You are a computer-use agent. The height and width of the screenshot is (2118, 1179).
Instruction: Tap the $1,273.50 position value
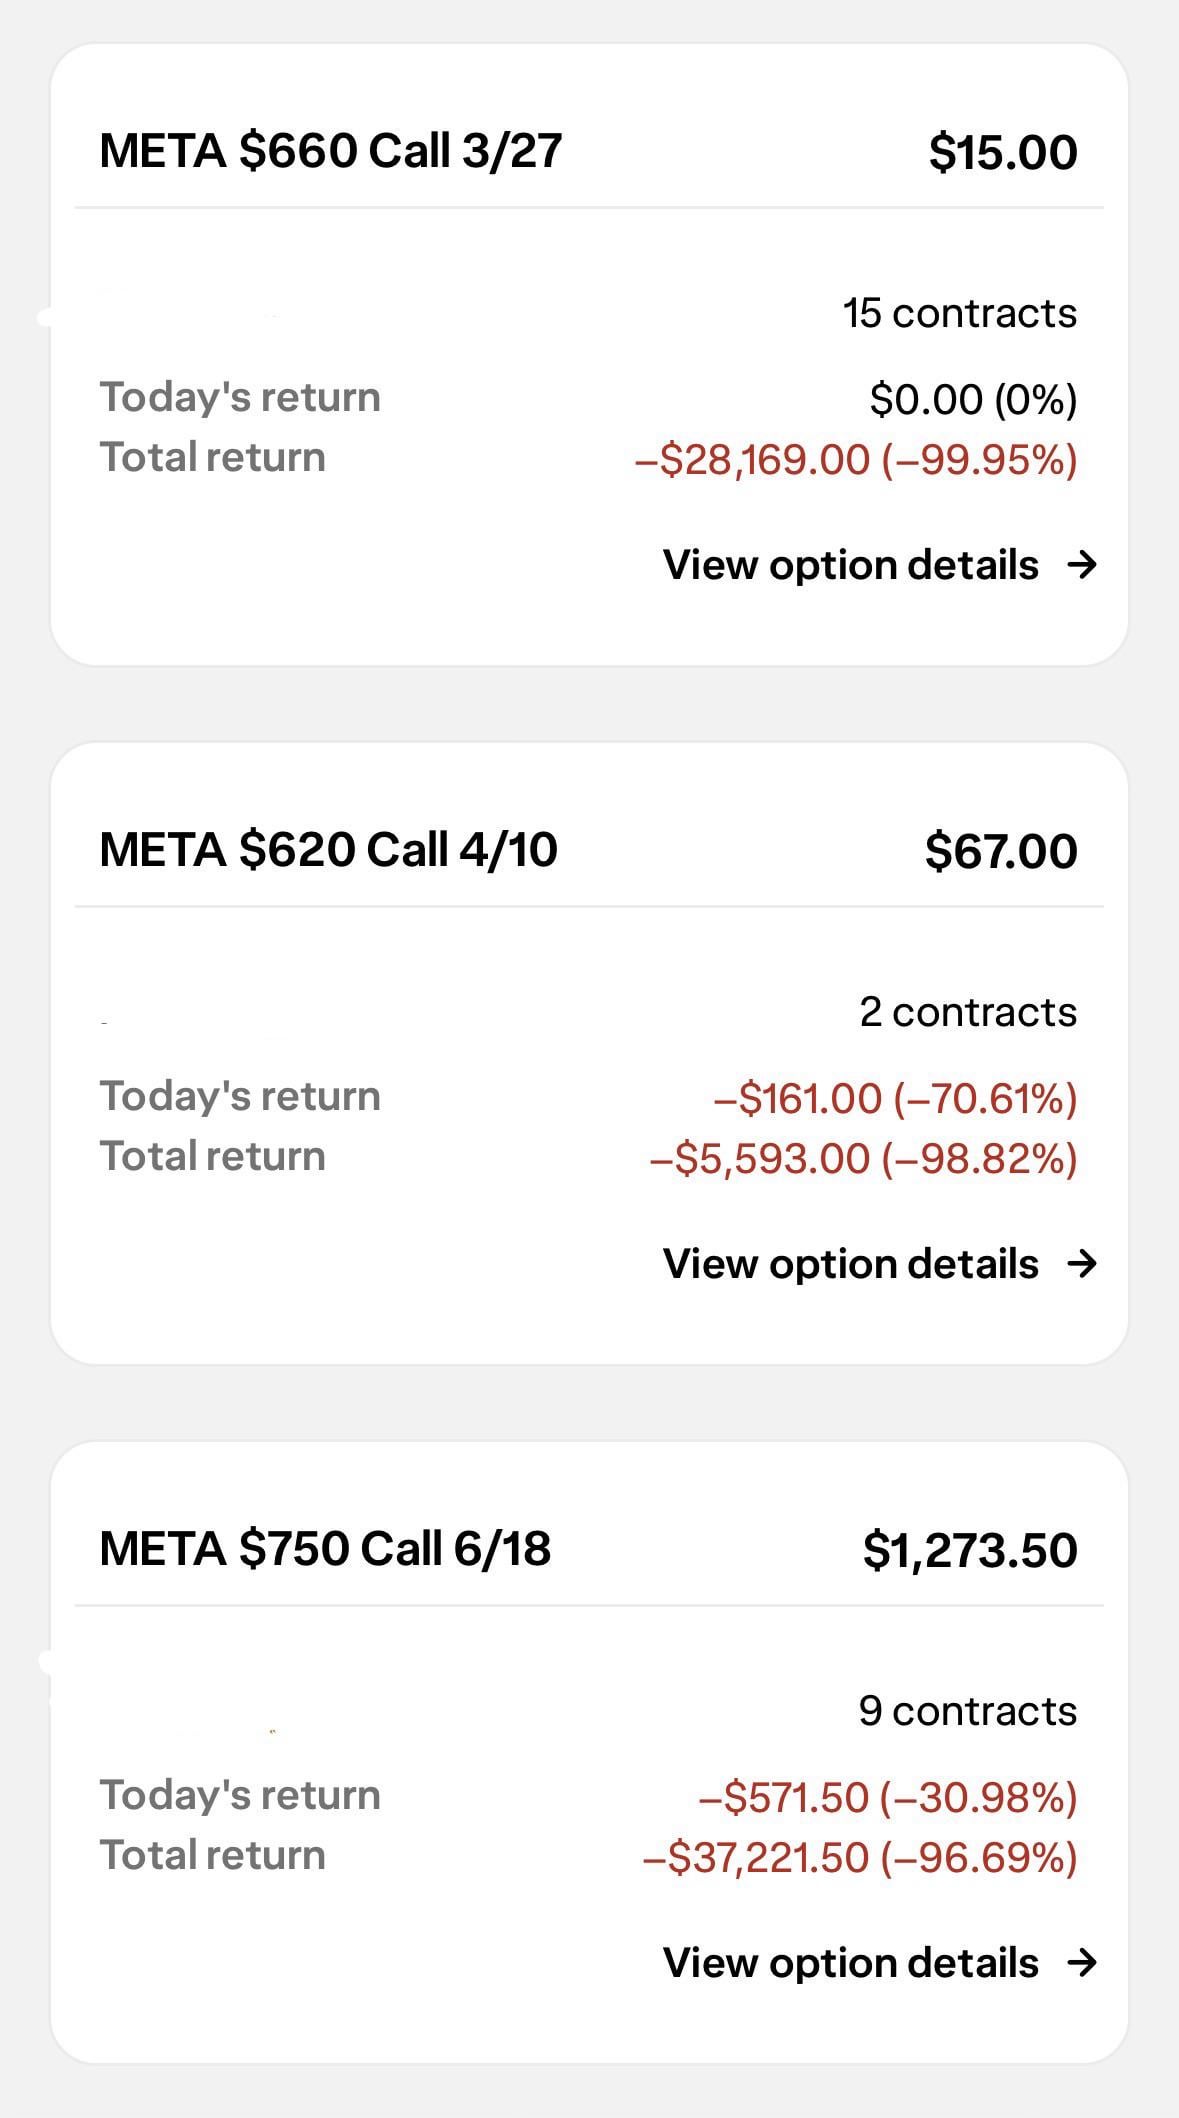click(x=970, y=1550)
